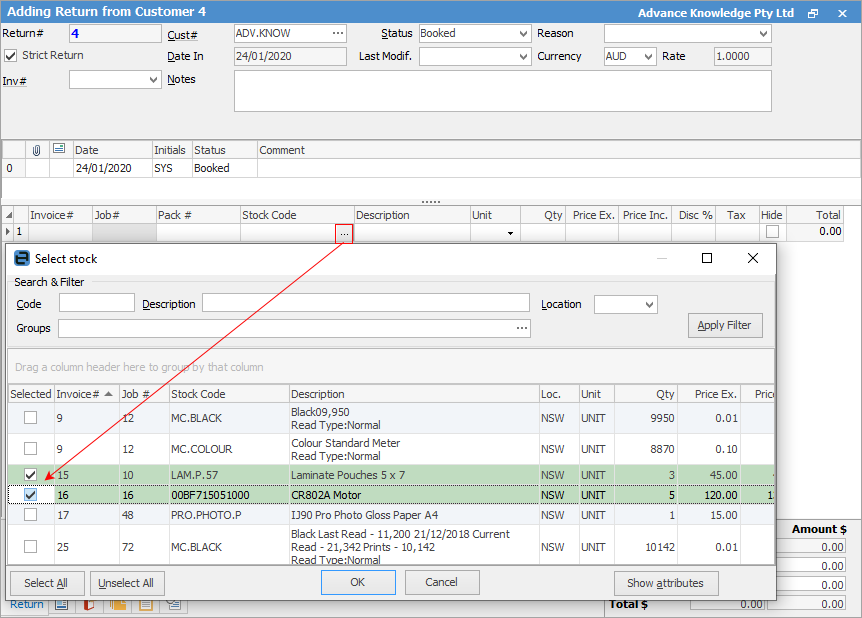
Task: Open the Location filter dropdown
Action: (649, 304)
